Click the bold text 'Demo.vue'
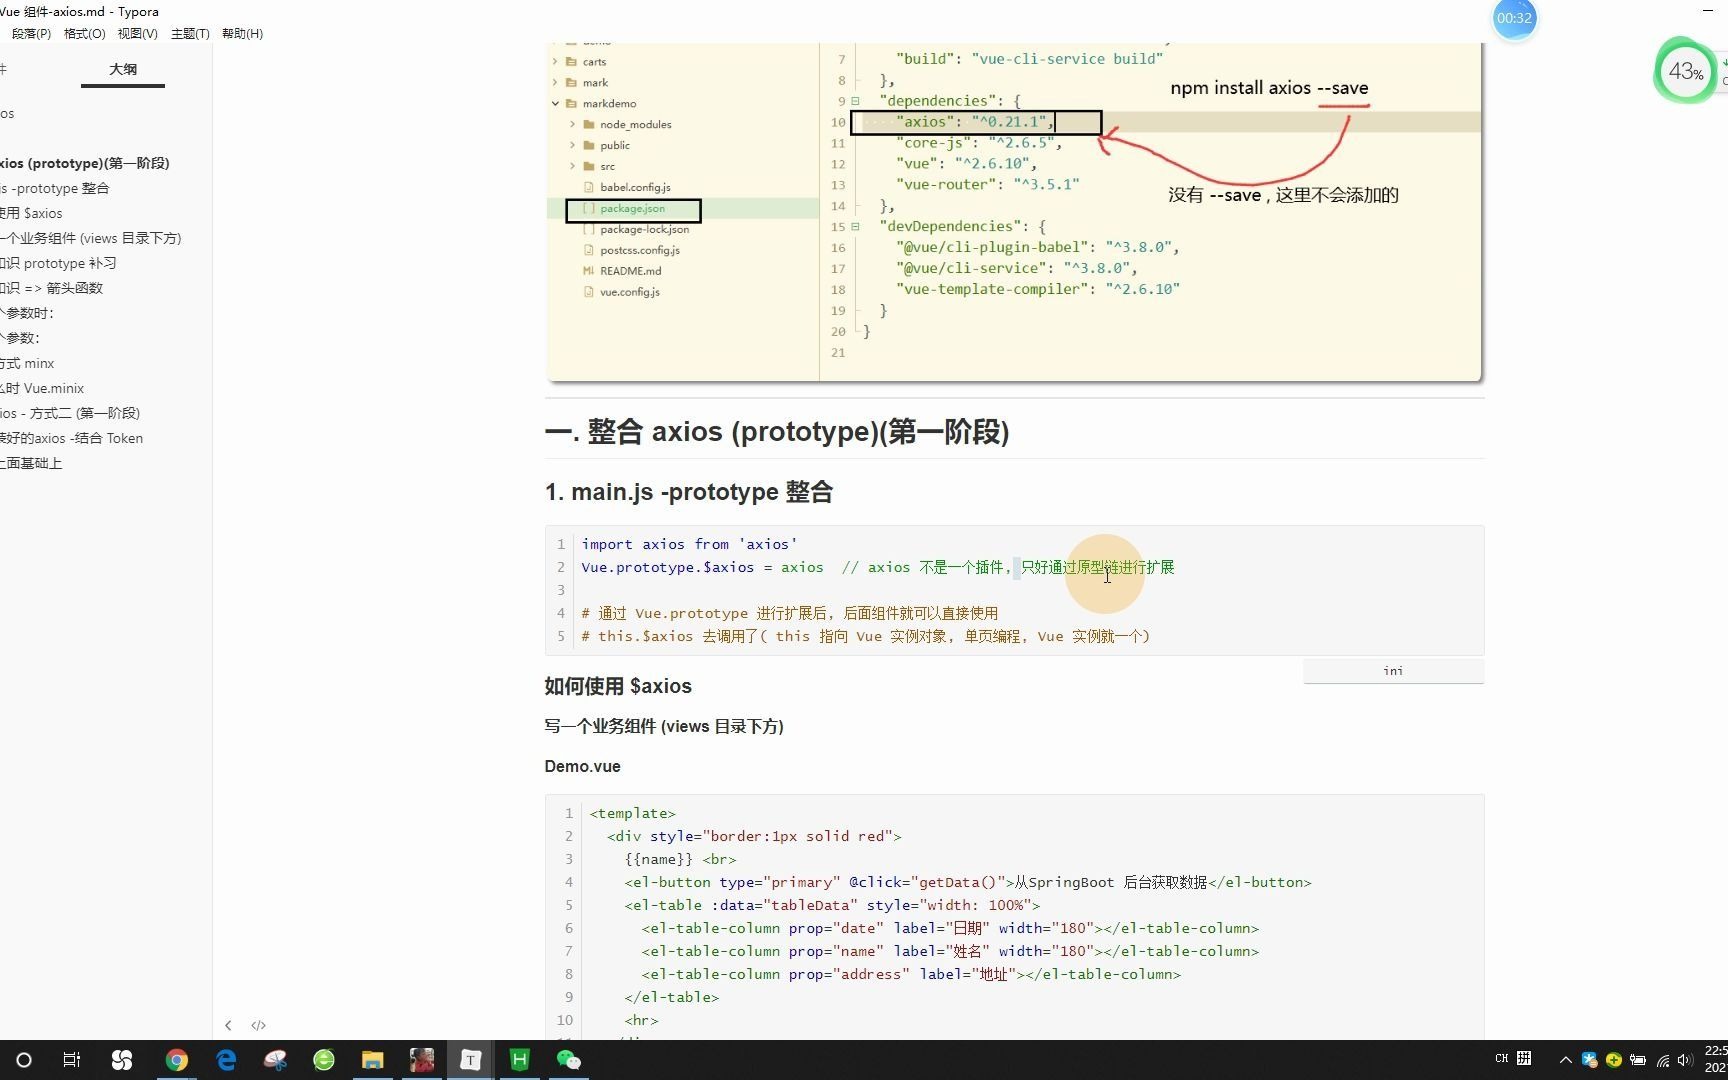This screenshot has height=1080, width=1728. point(583,766)
